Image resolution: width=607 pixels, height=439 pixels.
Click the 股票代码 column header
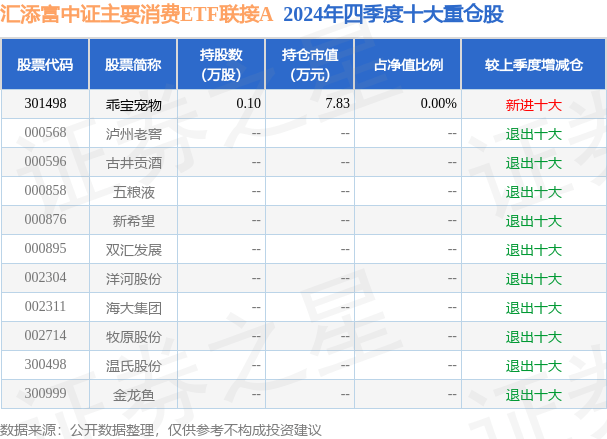coord(45,64)
